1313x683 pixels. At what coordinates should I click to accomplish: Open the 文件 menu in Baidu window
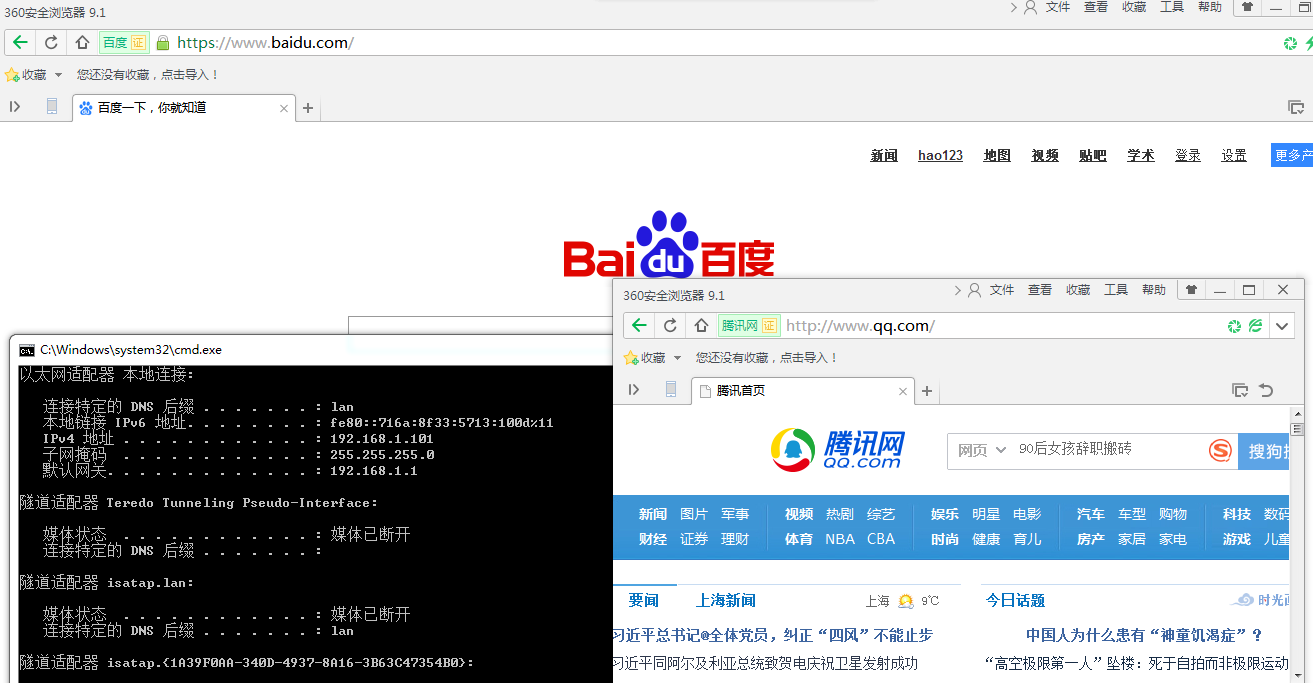tap(1058, 7)
